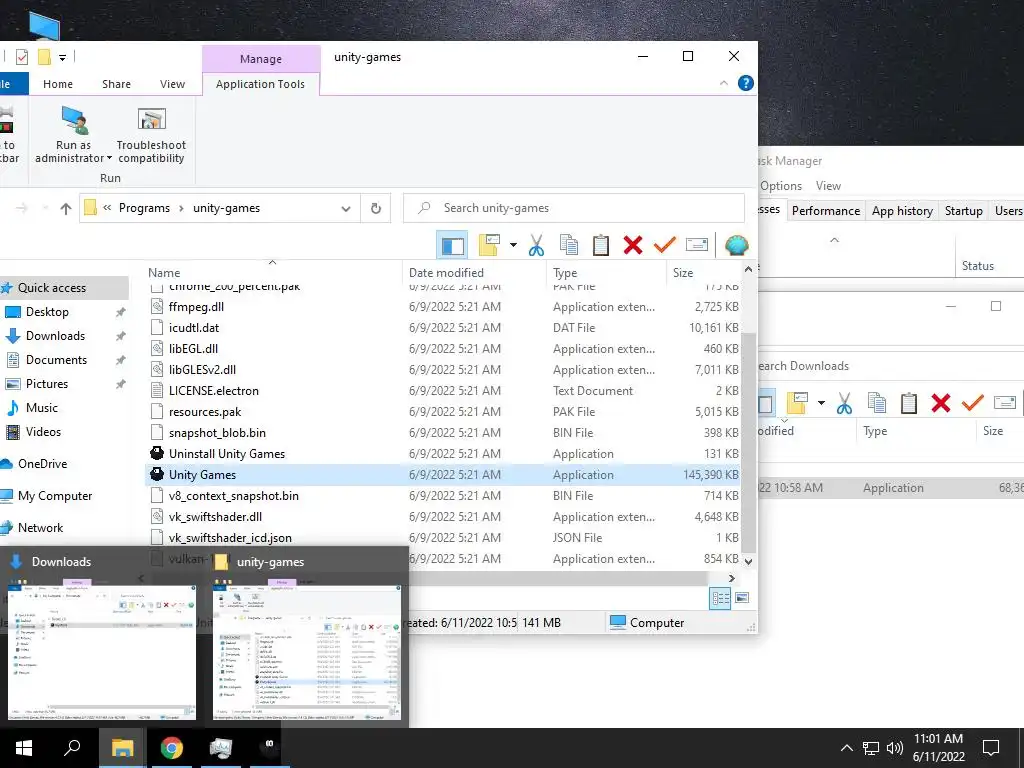The image size is (1024, 768).
Task: Collapse the ribbon chevron
Action: click(x=724, y=83)
